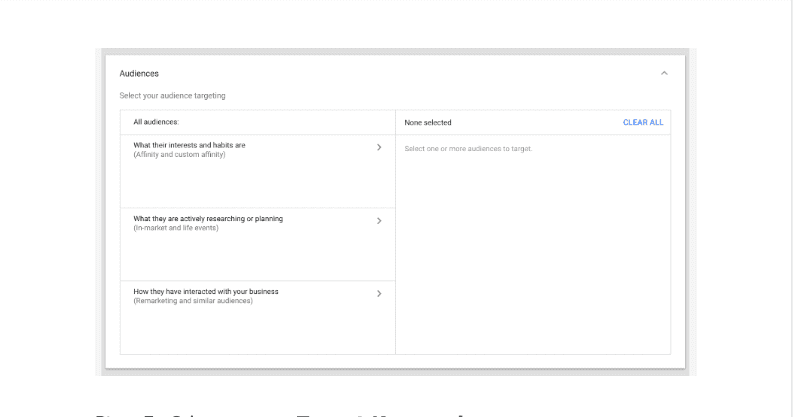This screenshot has height=417, width=793.
Task: Expand the interacted with your business chevron
Action: tap(379, 294)
